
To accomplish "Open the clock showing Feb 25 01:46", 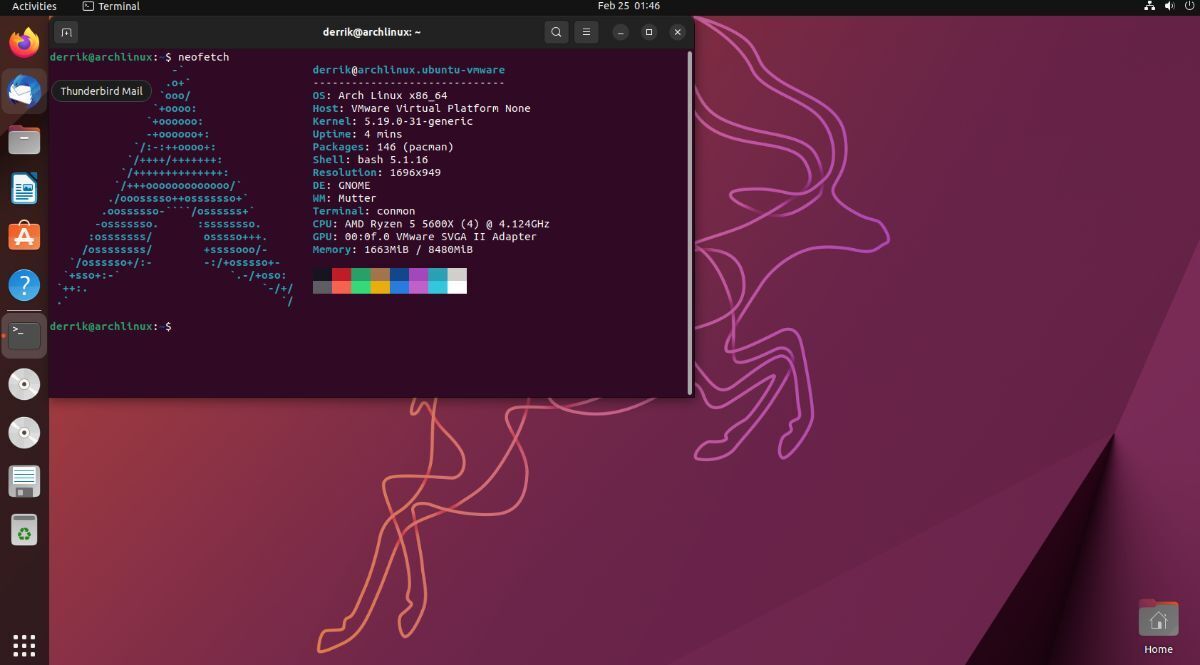I will (629, 6).
